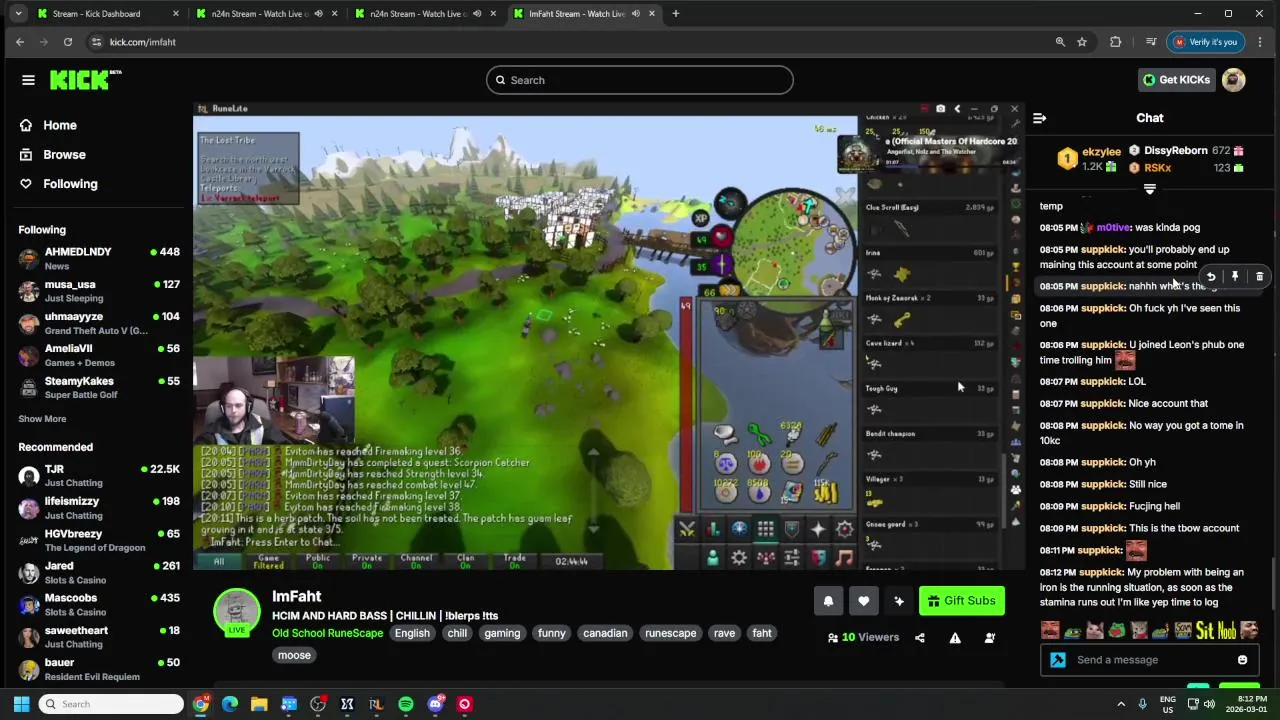Switch to the Stream - Kick Dashboard tab
Screen dimensions: 1280x720
click(x=106, y=14)
